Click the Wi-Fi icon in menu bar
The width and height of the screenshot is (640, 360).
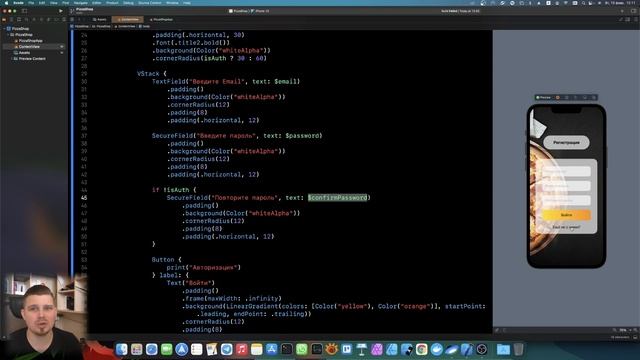(566, 3)
